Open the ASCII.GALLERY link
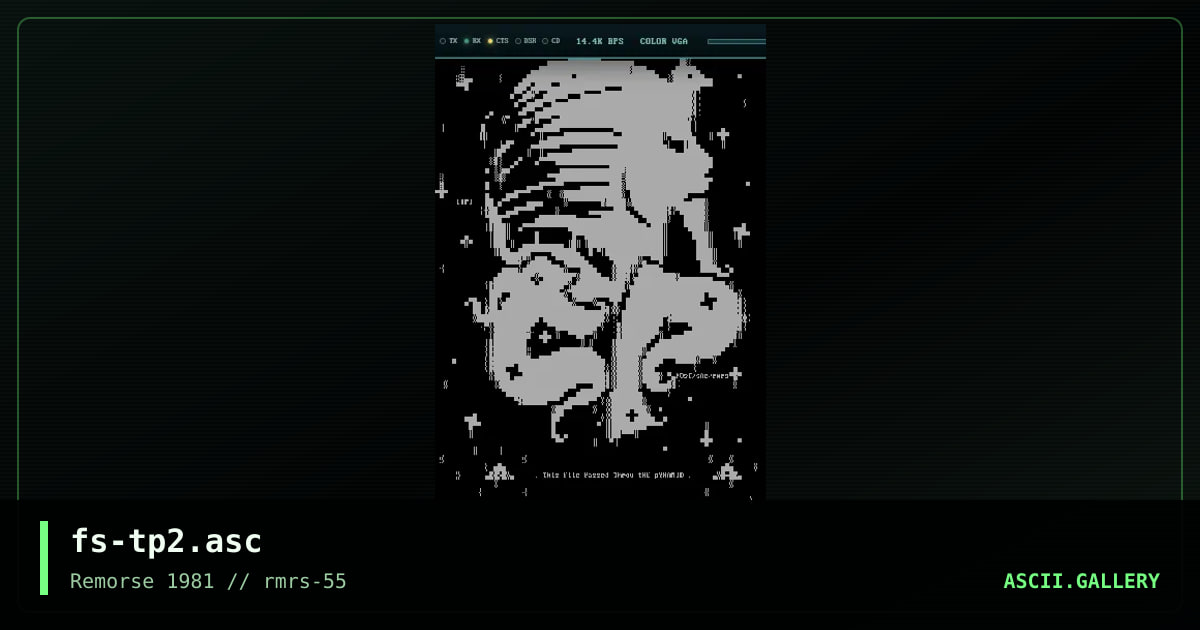The height and width of the screenshot is (630, 1200). 1082,581
